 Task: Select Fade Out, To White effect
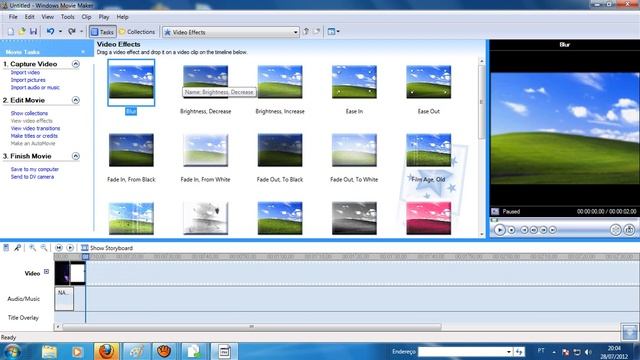pos(354,150)
